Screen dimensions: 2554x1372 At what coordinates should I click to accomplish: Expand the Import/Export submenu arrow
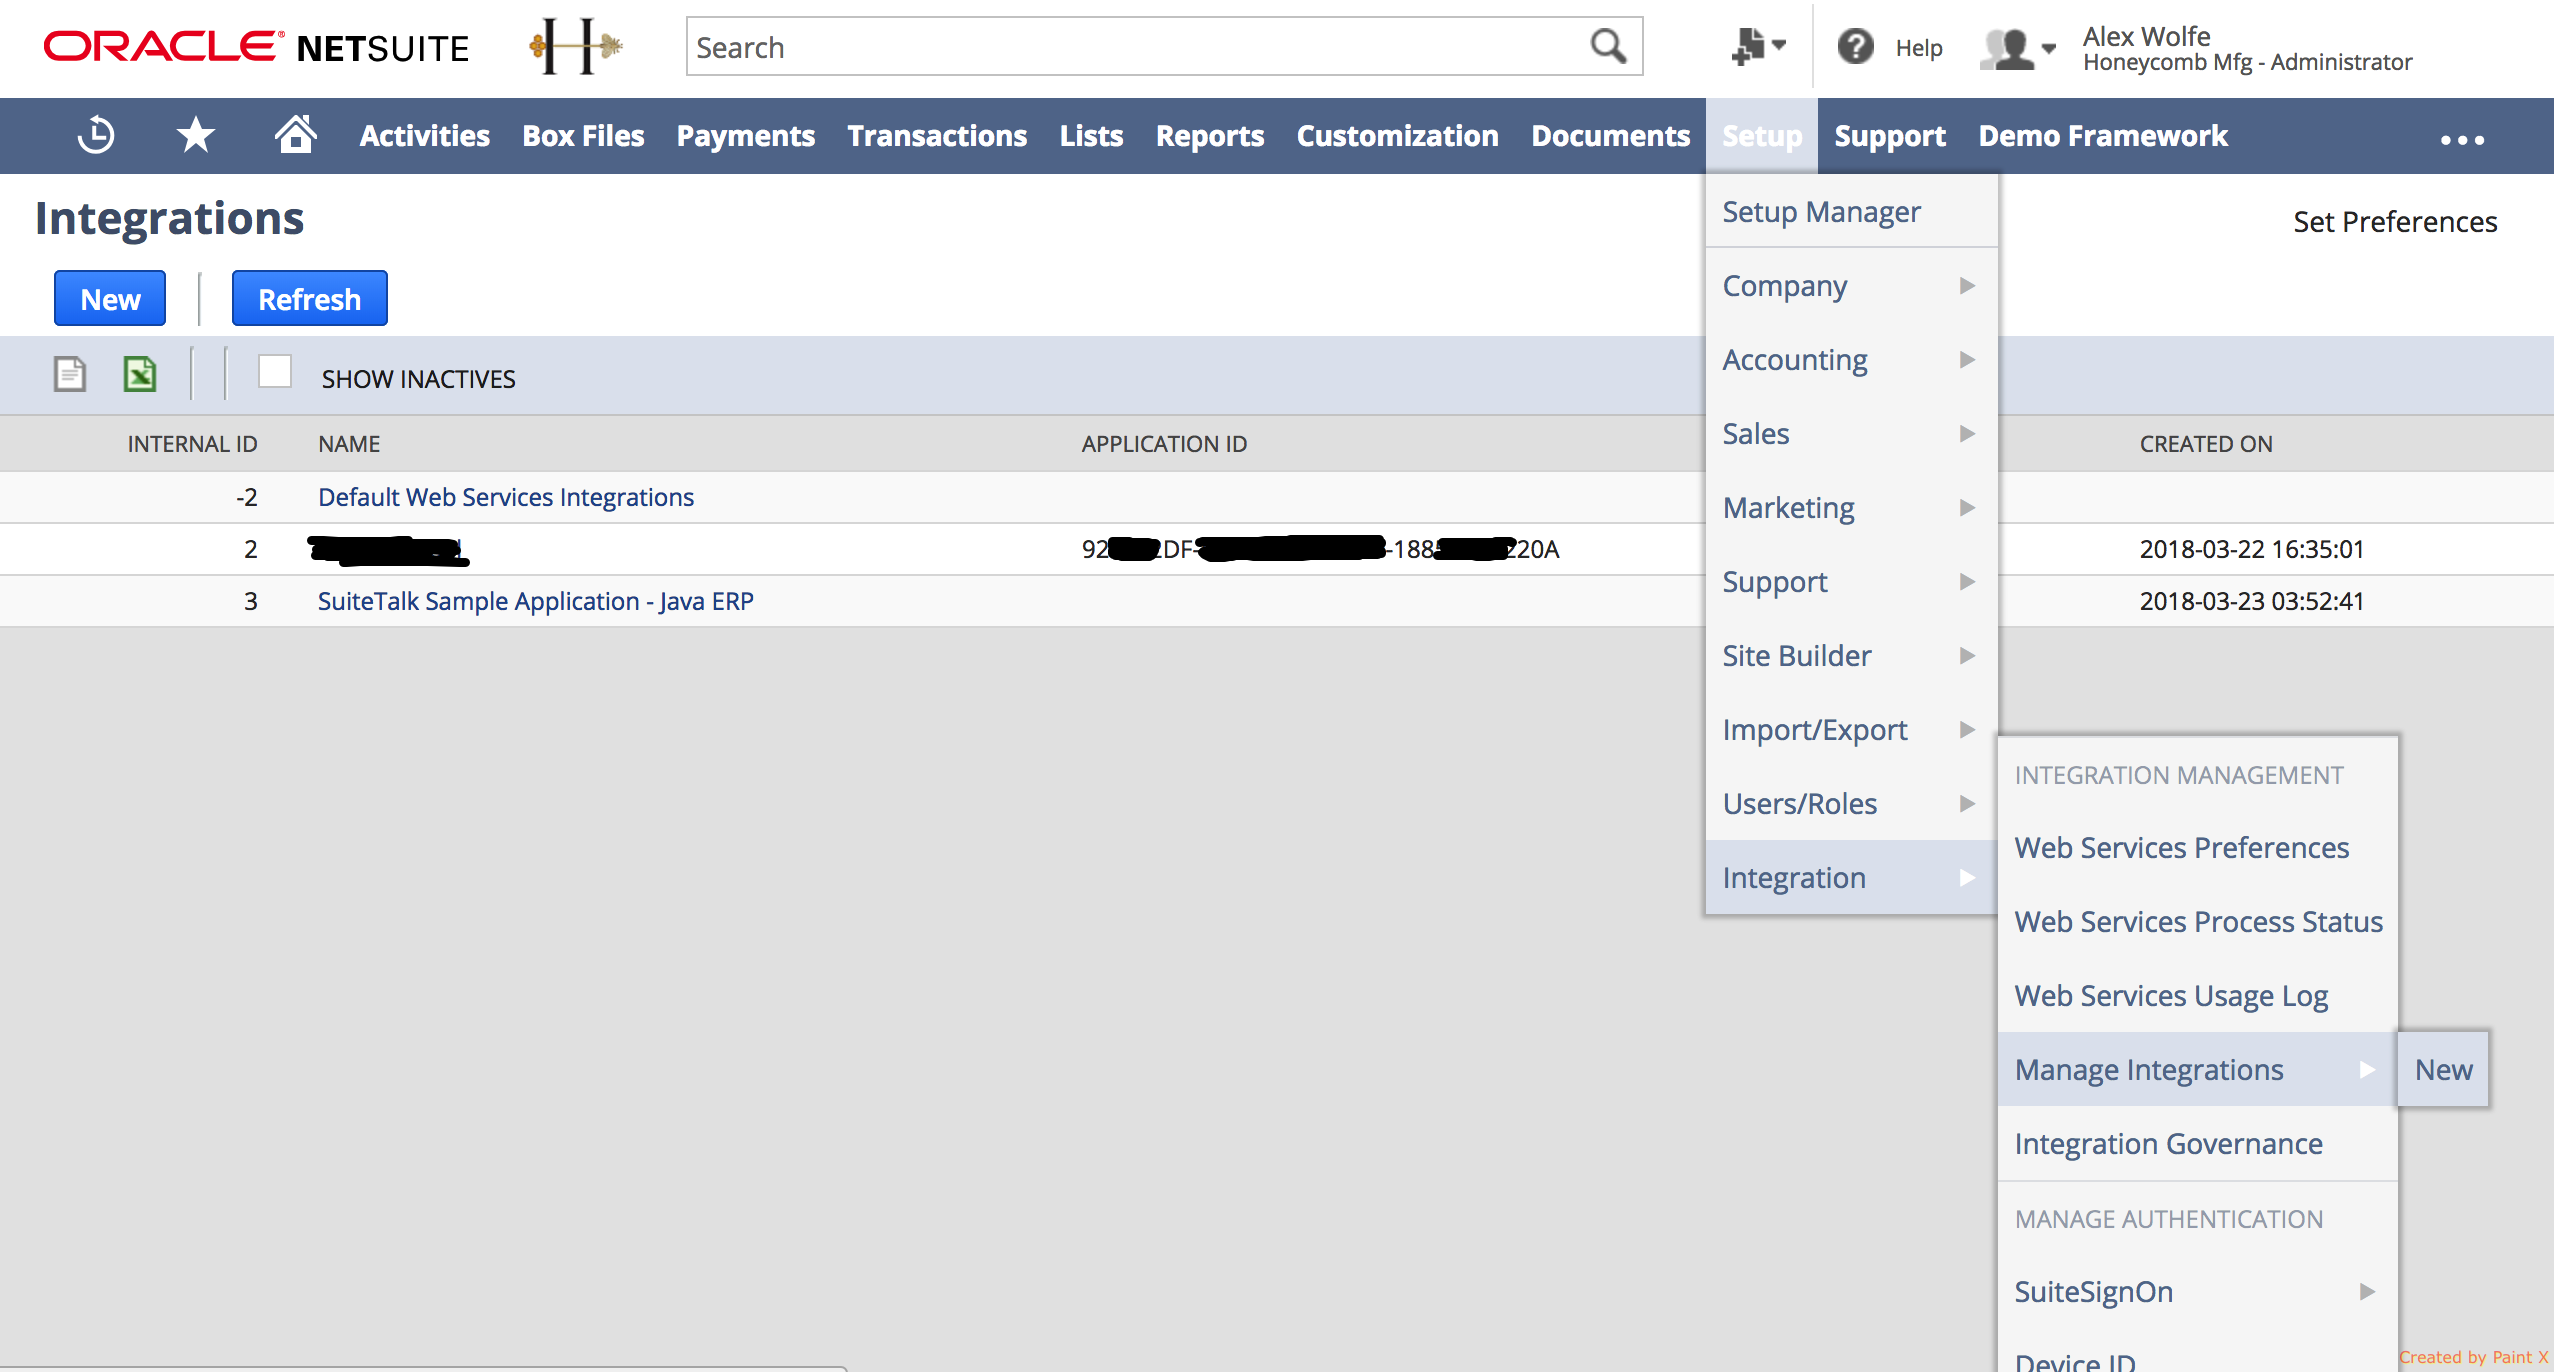click(1967, 730)
